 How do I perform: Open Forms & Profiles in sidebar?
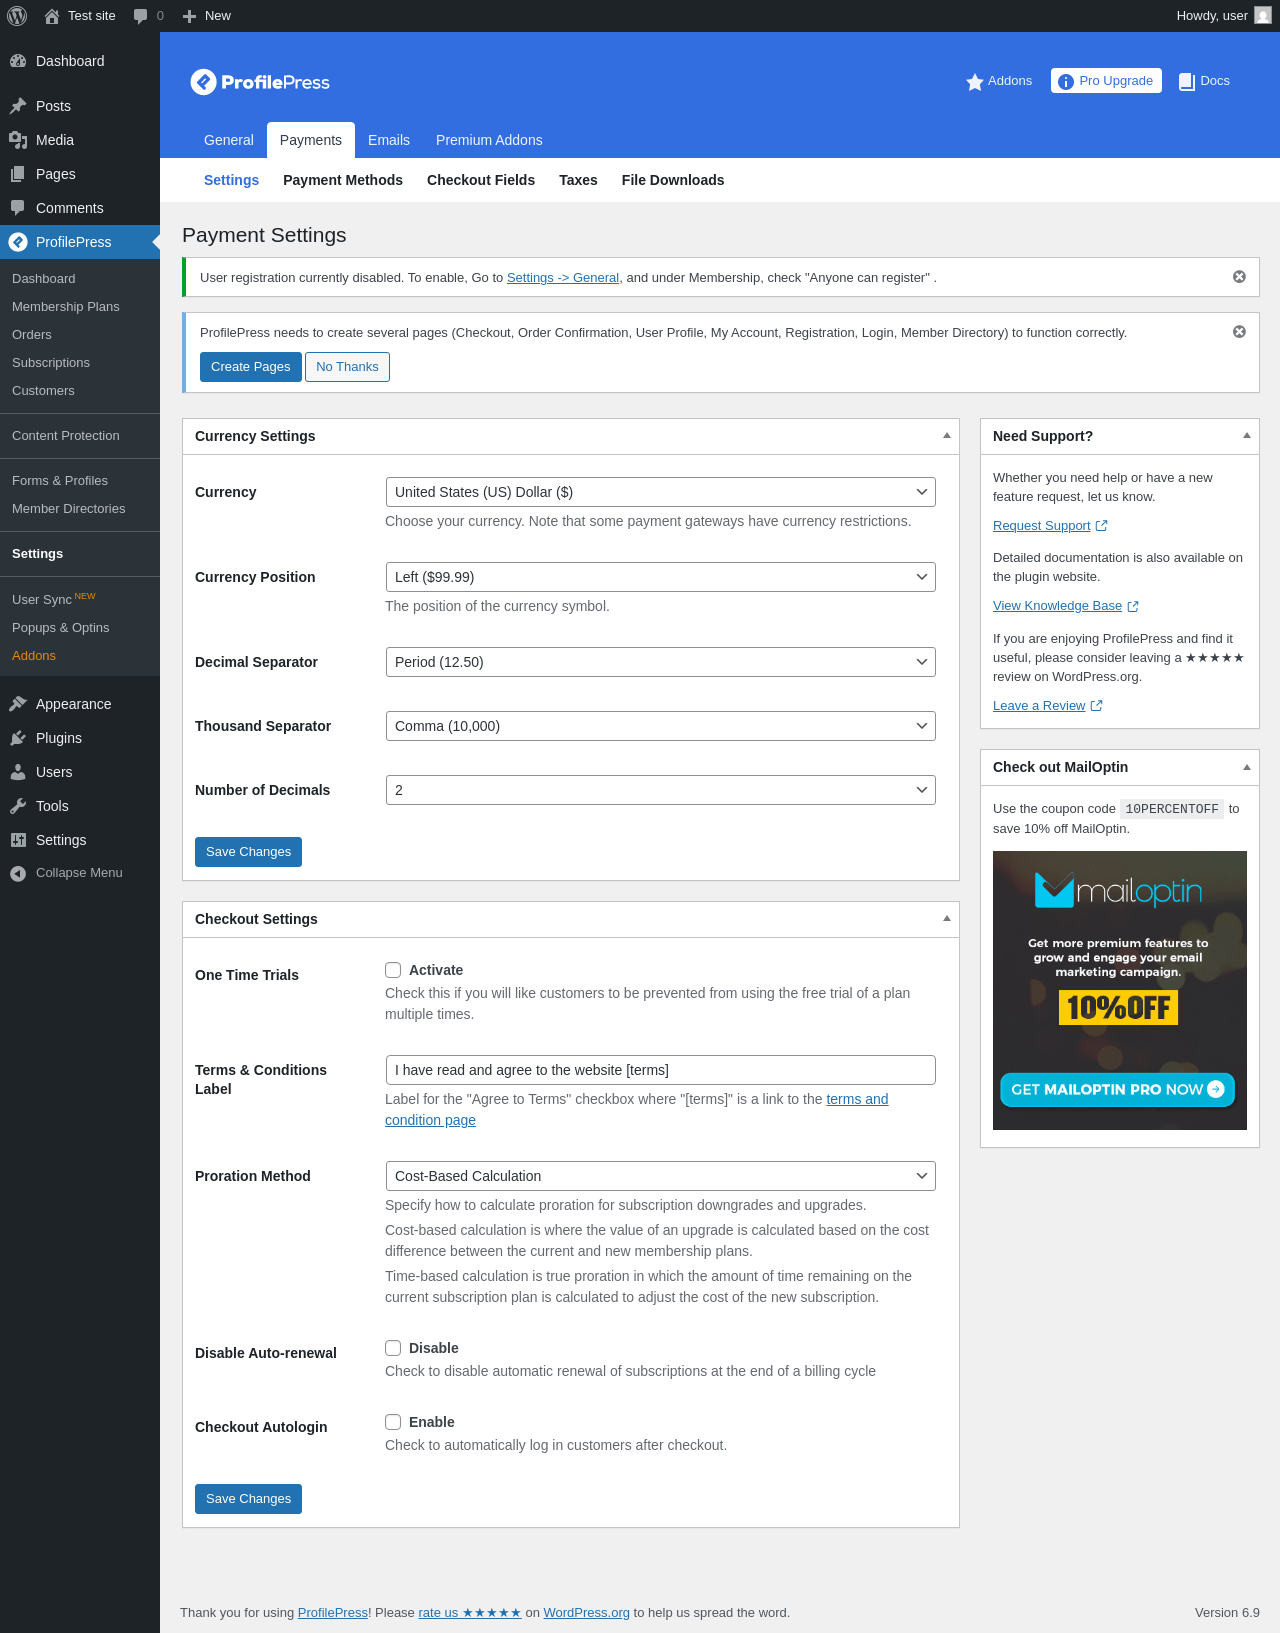click(60, 481)
